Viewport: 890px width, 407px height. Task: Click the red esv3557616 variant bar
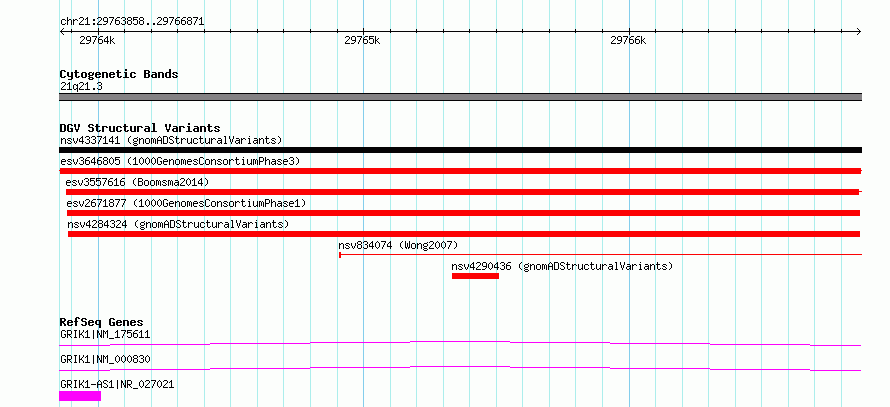[x=463, y=192]
